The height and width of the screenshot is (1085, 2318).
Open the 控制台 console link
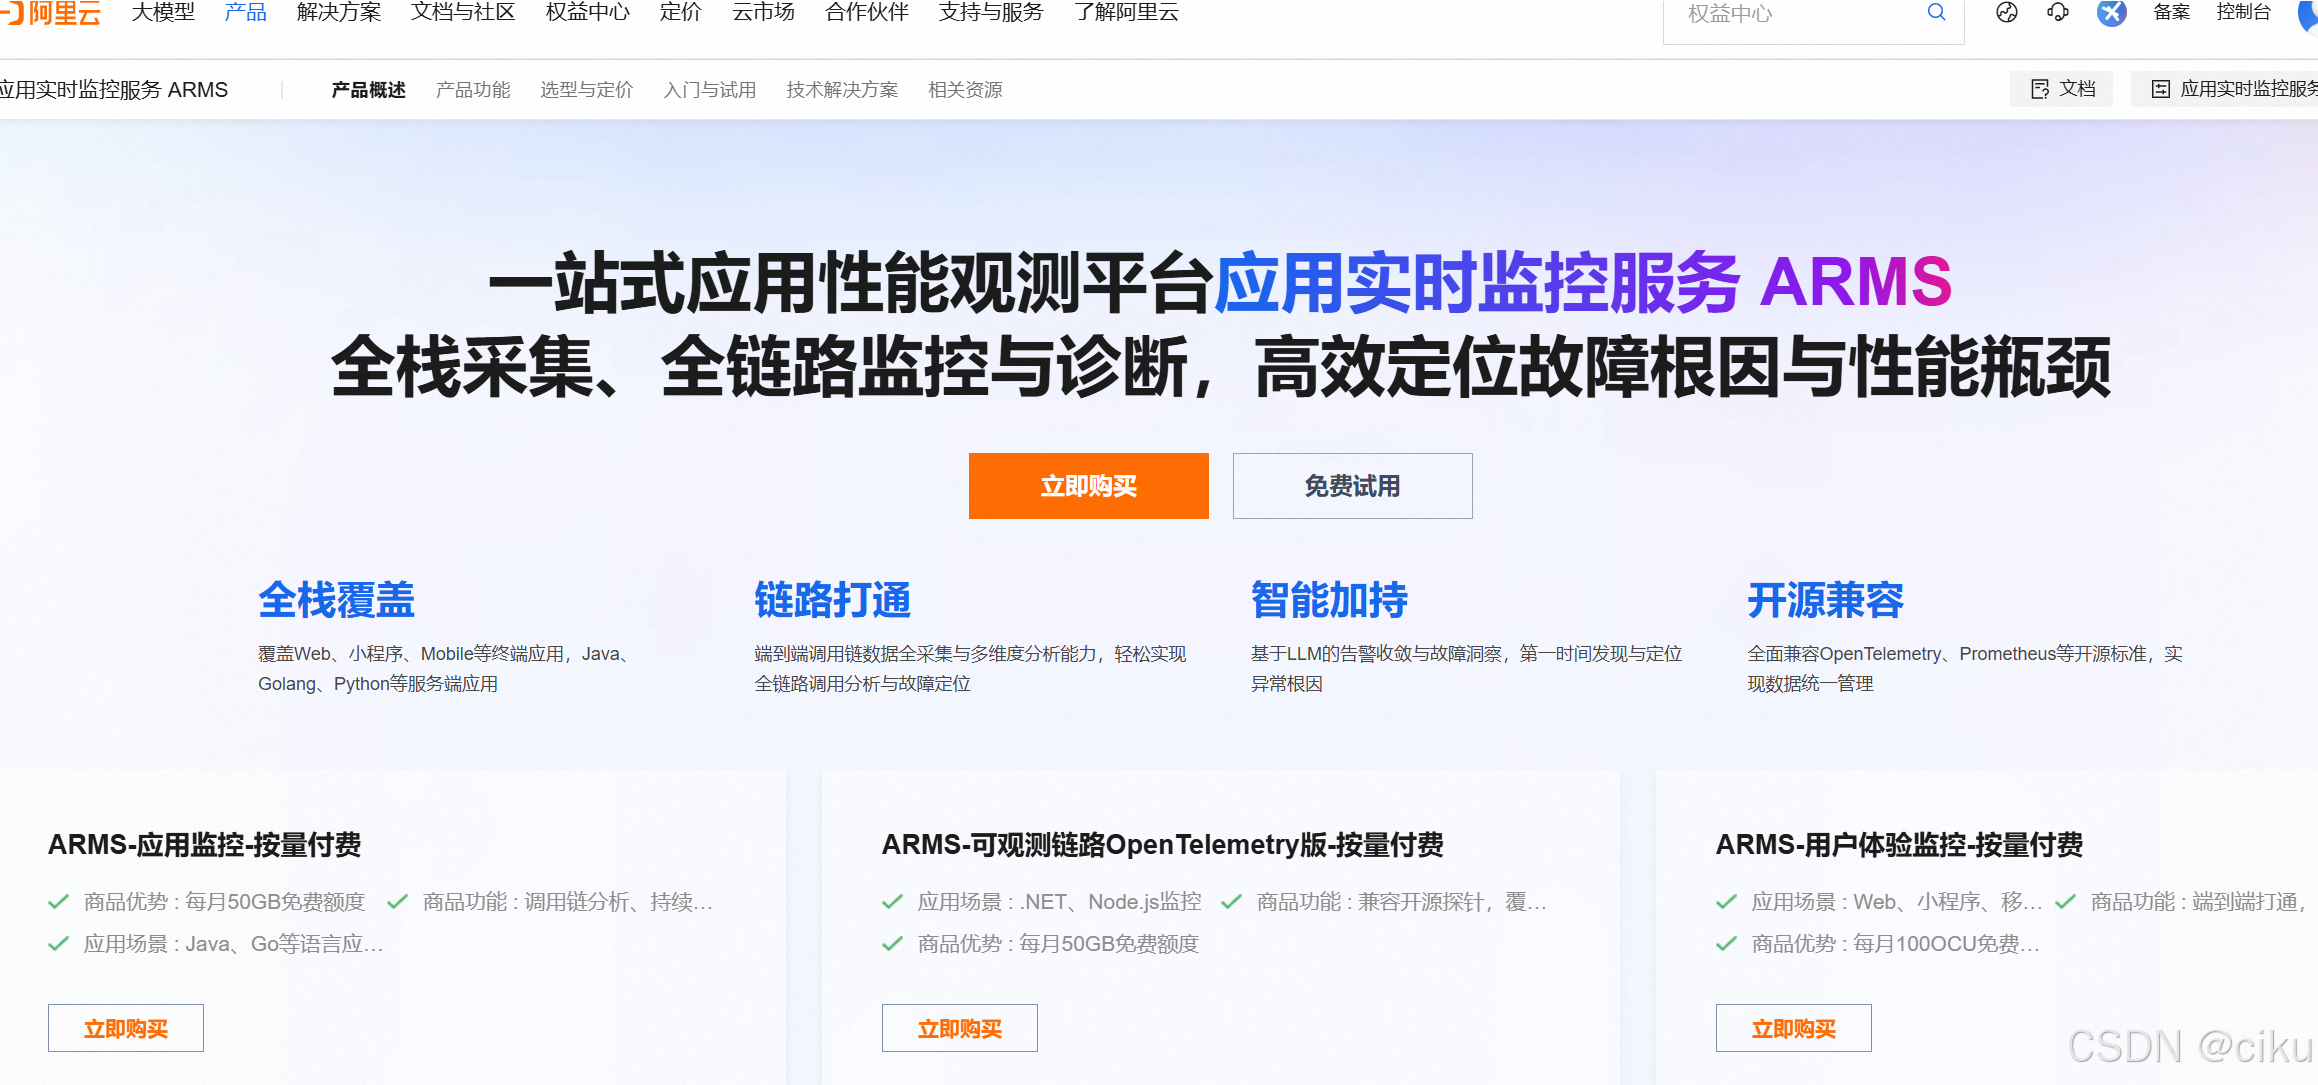pyautogui.click(x=2243, y=12)
